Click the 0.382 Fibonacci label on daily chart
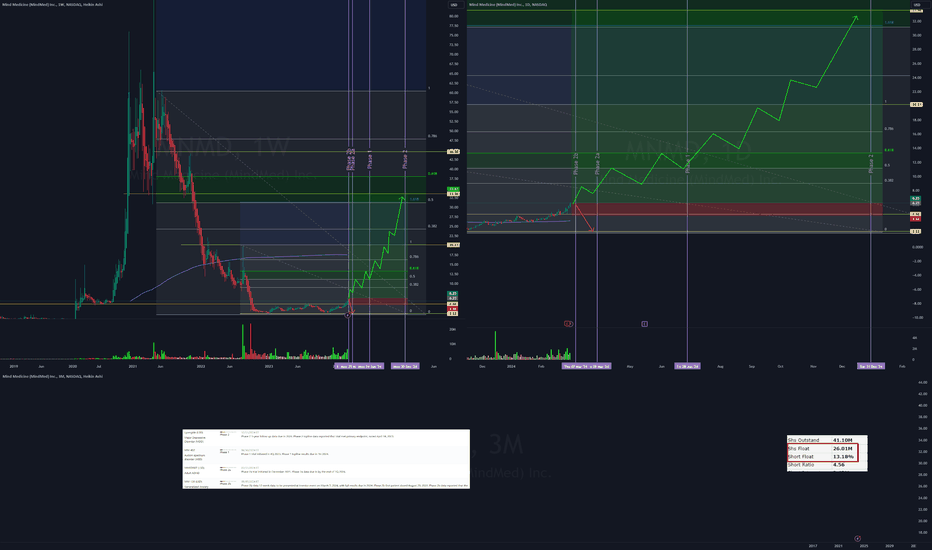 (x=889, y=180)
